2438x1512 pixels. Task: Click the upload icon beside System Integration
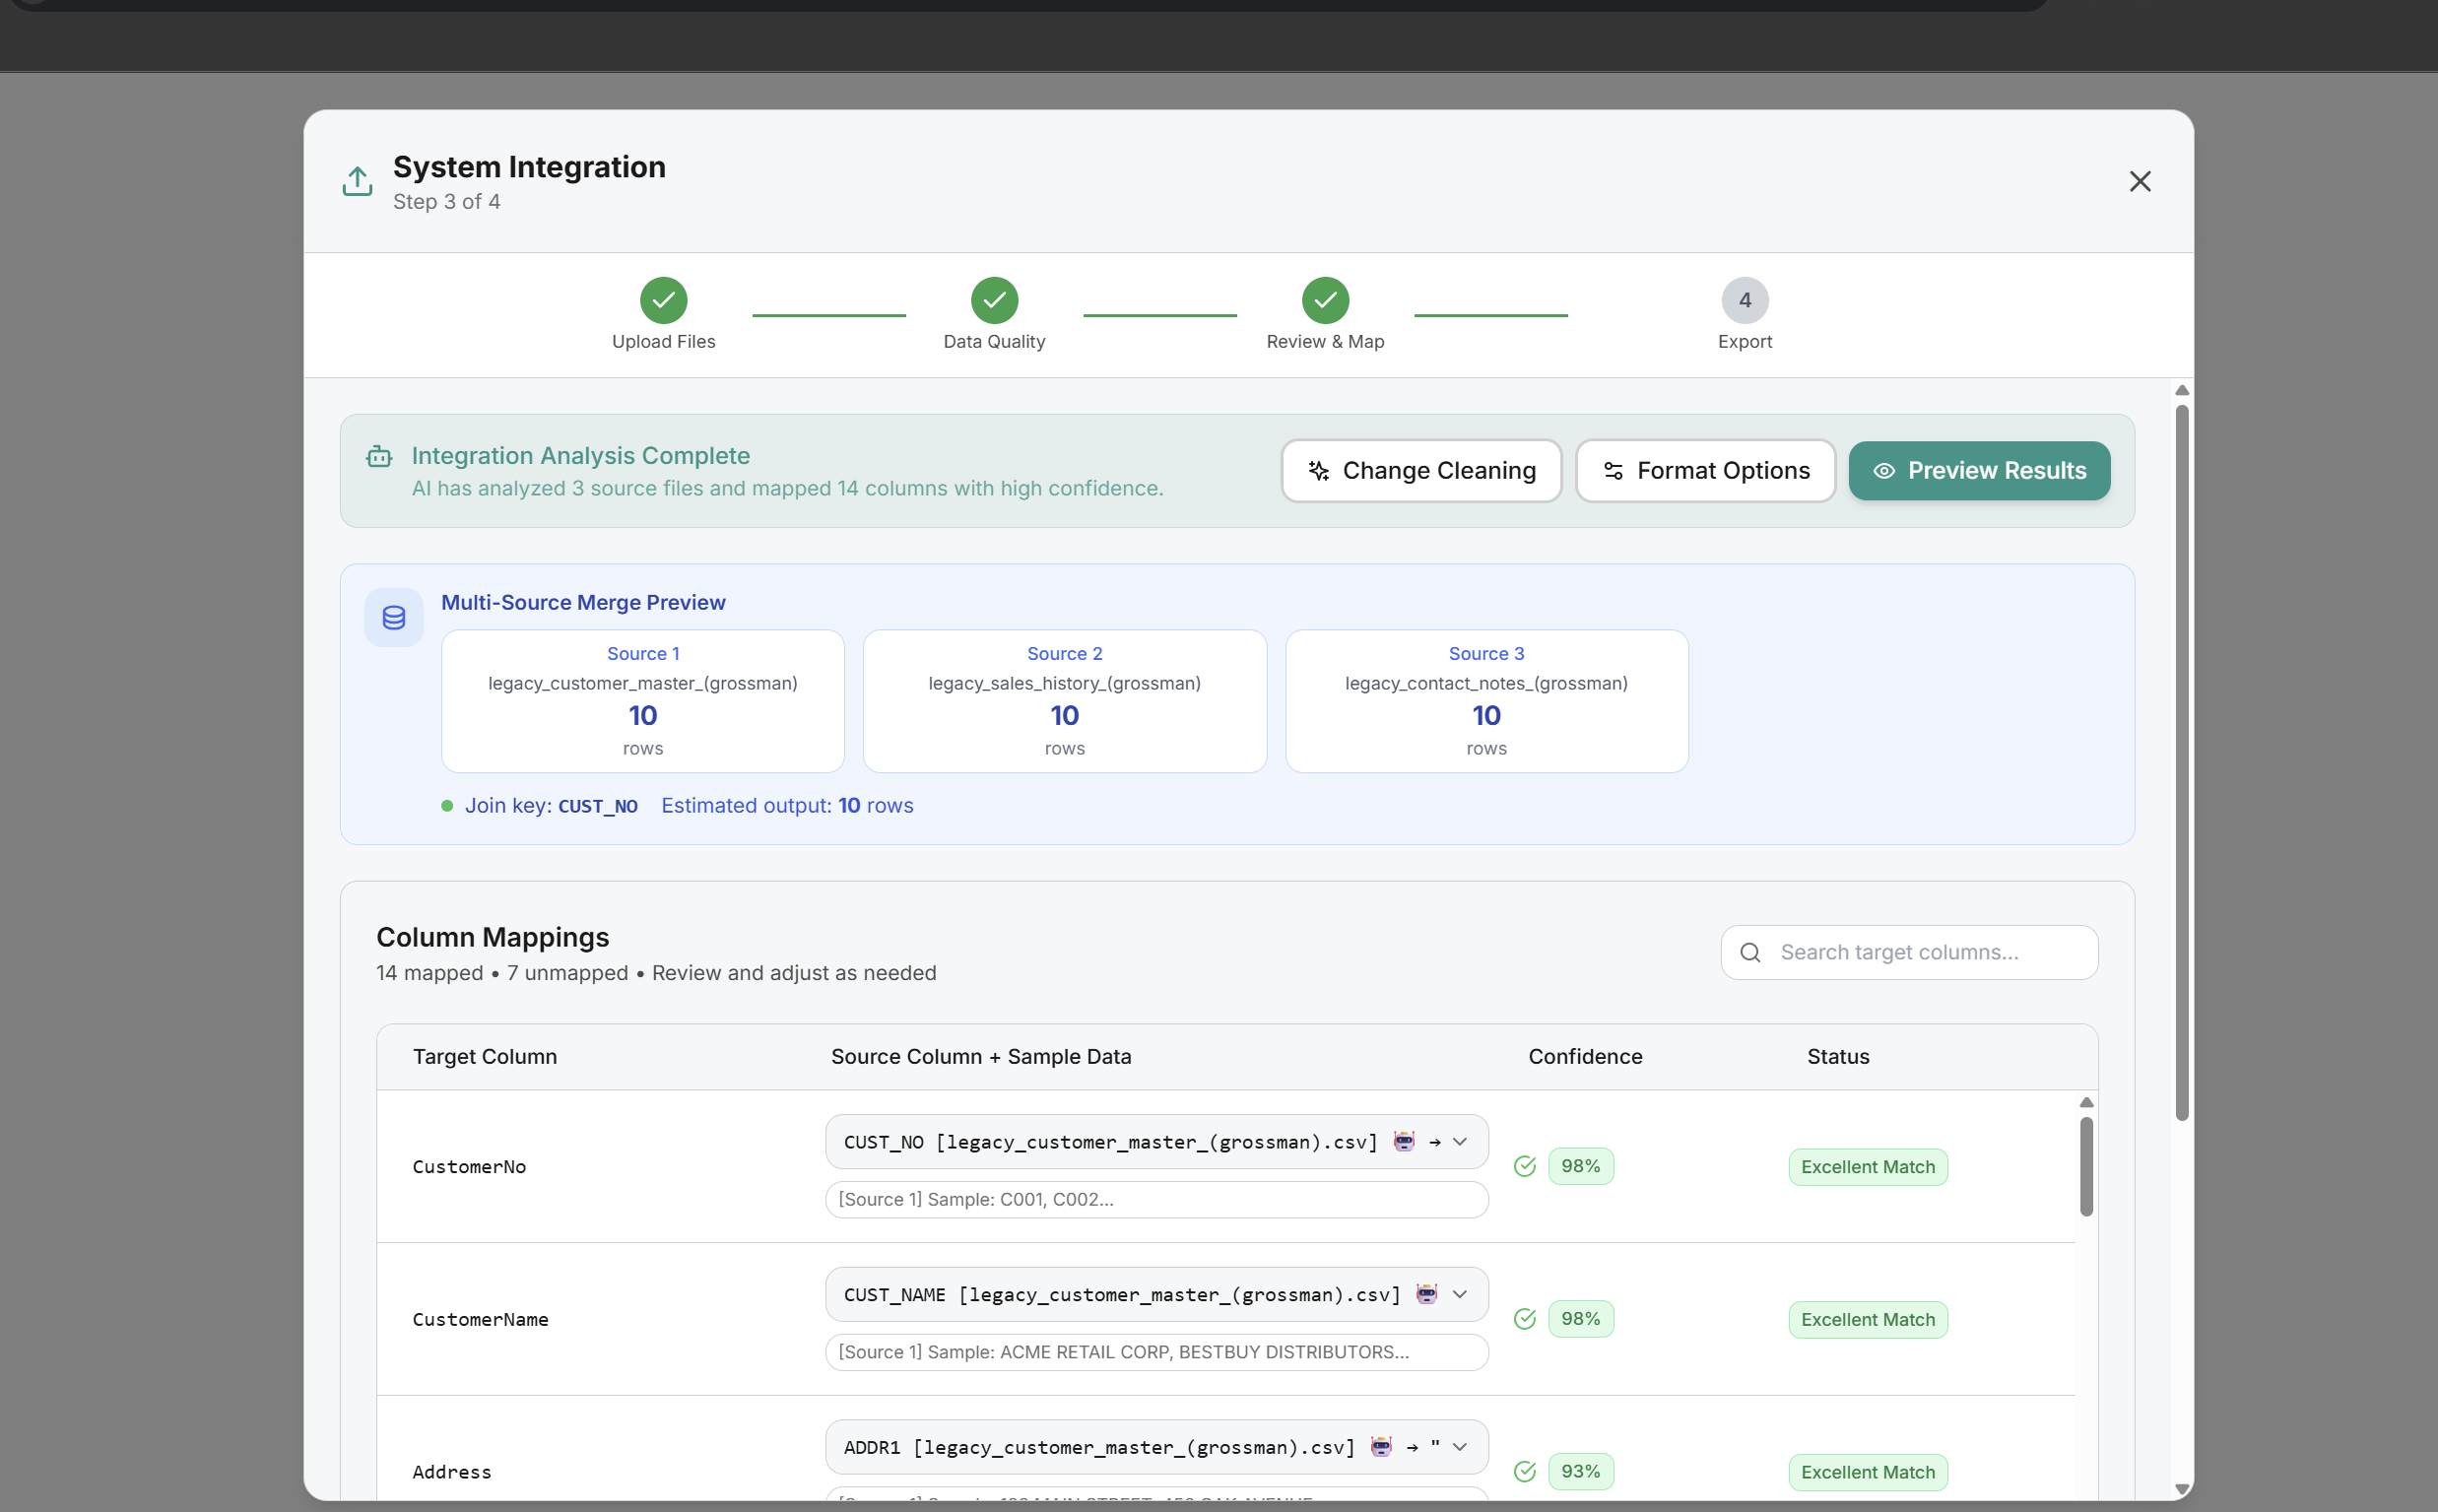coord(357,181)
